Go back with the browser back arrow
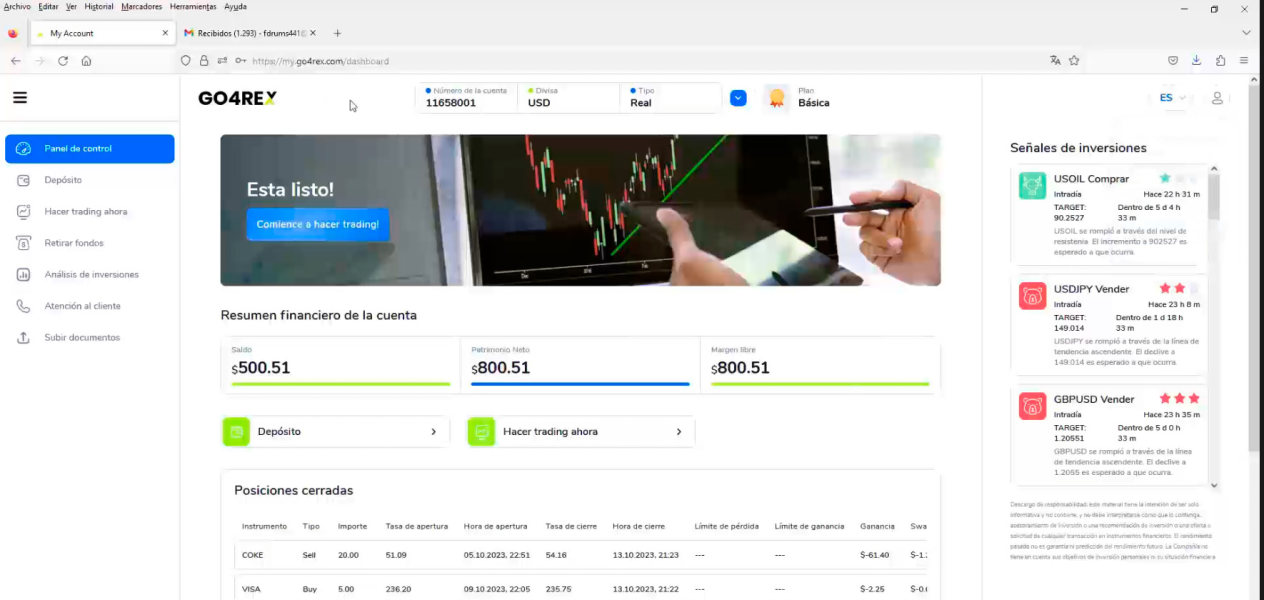This screenshot has height=600, width=1264. (15, 61)
